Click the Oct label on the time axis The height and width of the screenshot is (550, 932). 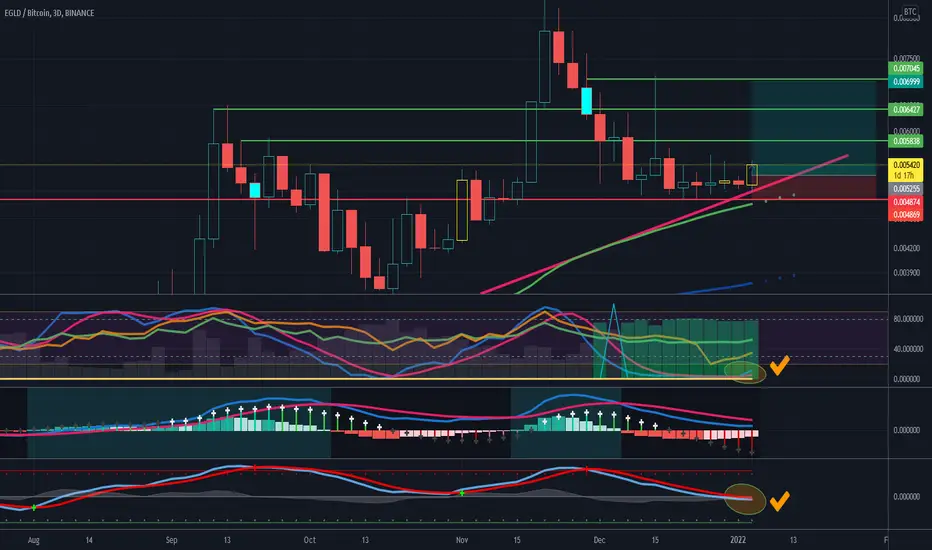pyautogui.click(x=309, y=540)
